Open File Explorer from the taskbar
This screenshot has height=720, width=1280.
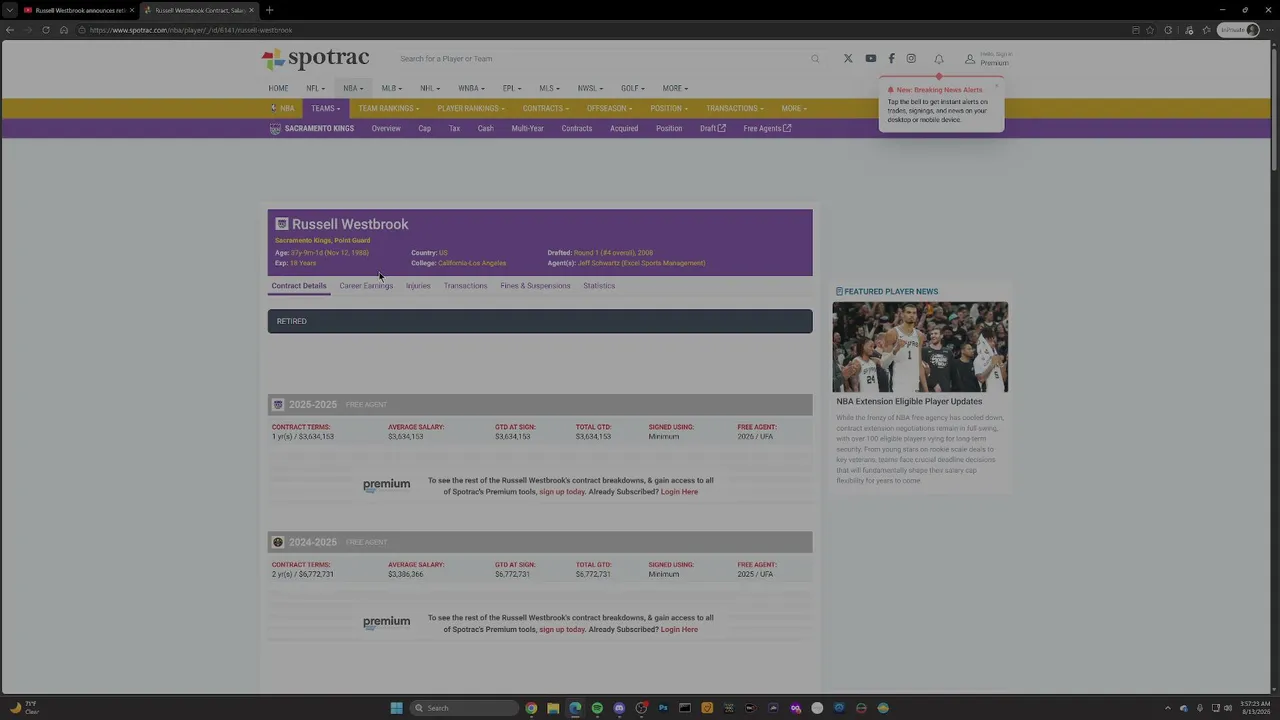[553, 708]
